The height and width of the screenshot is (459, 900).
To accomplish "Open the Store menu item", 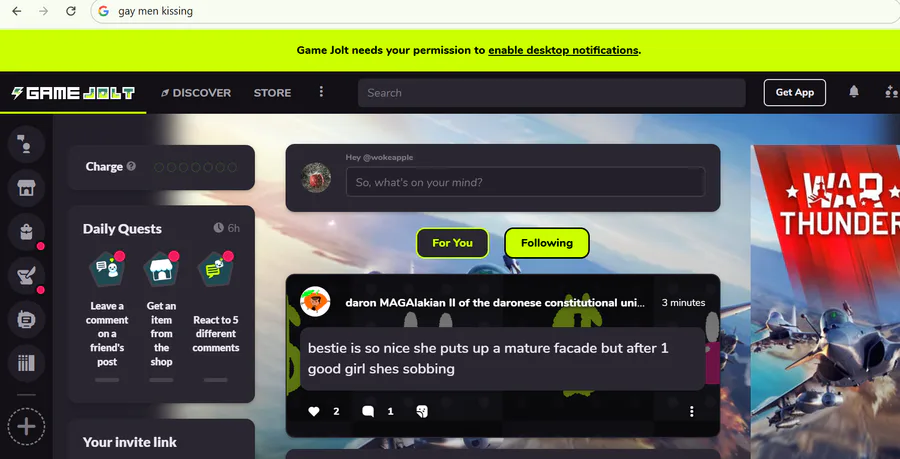I will [272, 92].
